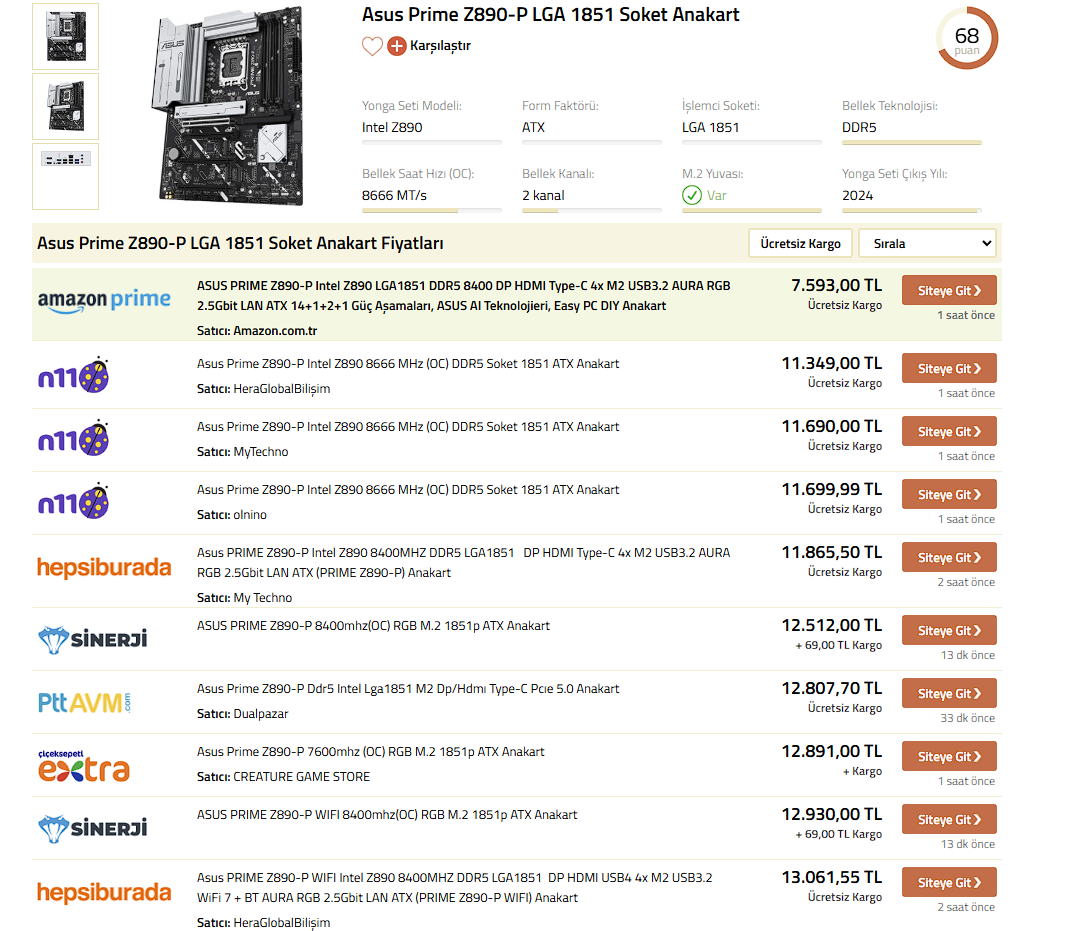Viewport: 1092px width, 931px height.
Task: Click the 2024 chipset release year value
Action: coord(857,196)
